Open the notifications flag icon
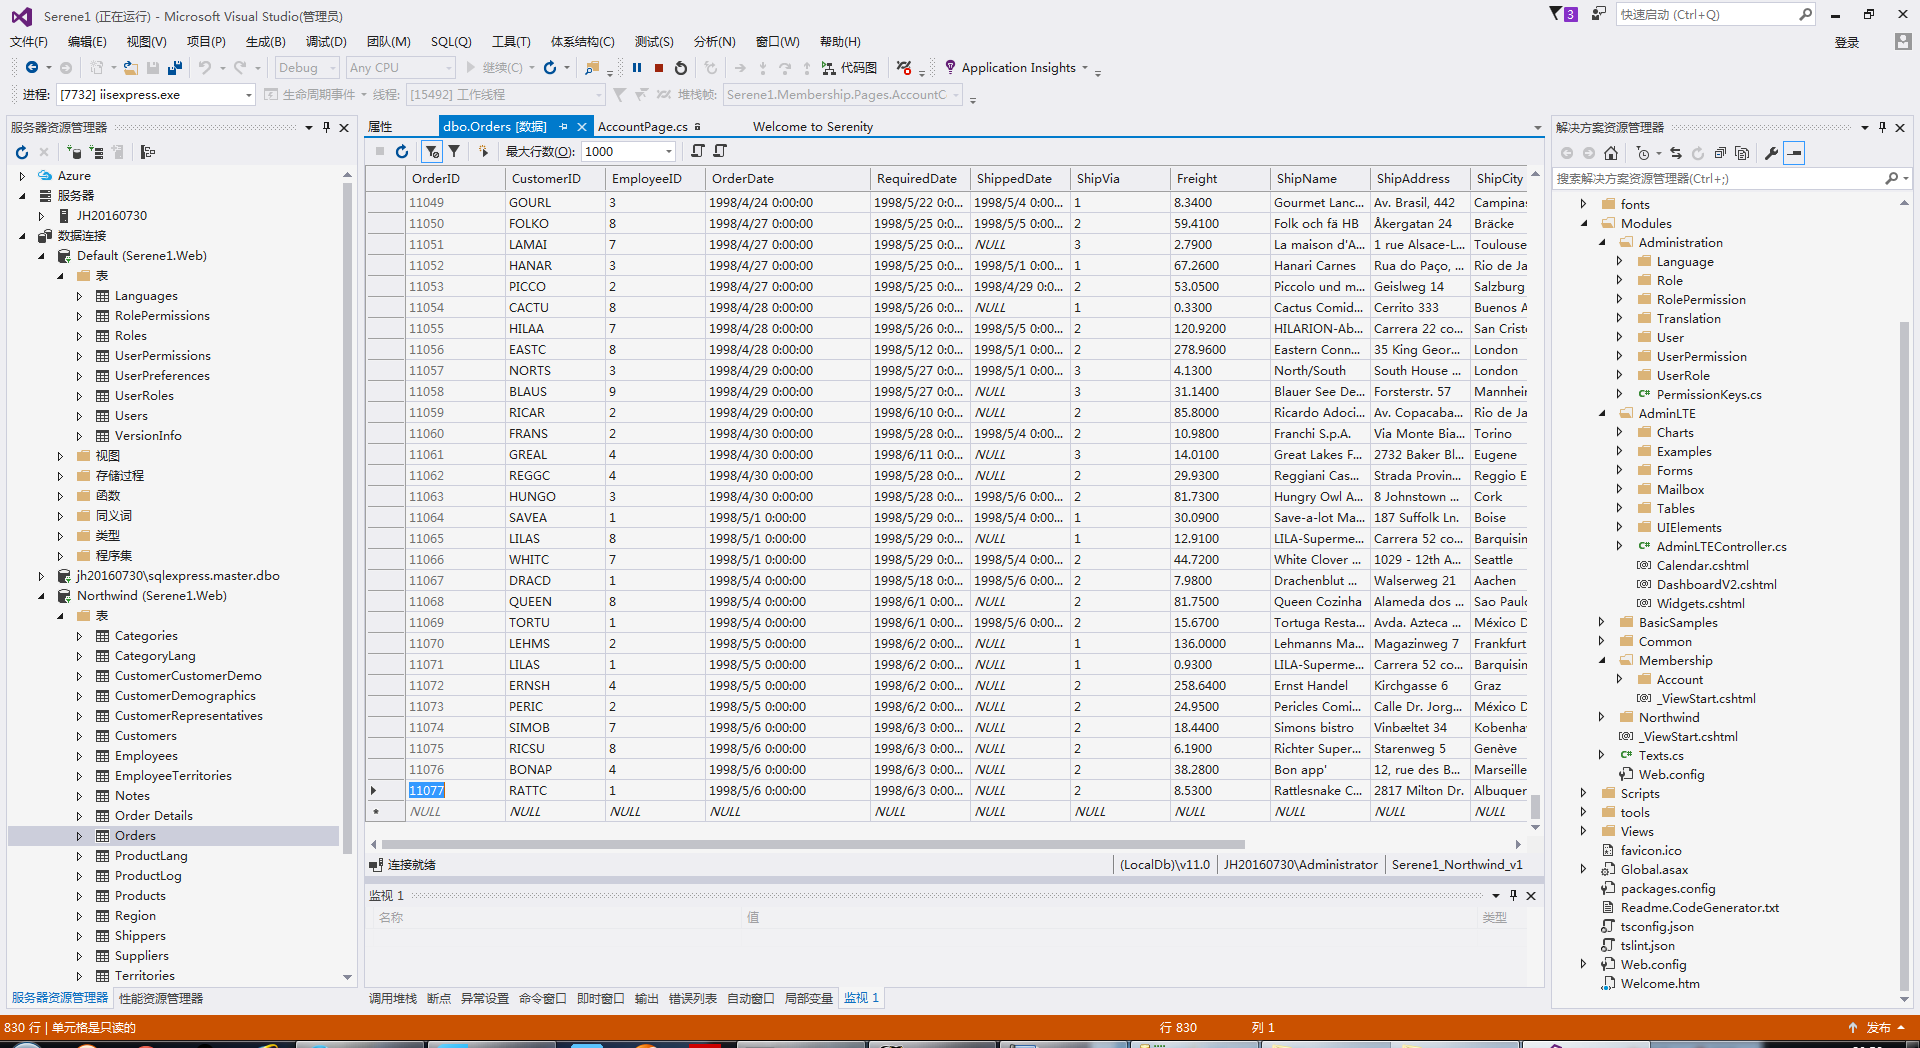The height and width of the screenshot is (1048, 1920). (1557, 14)
